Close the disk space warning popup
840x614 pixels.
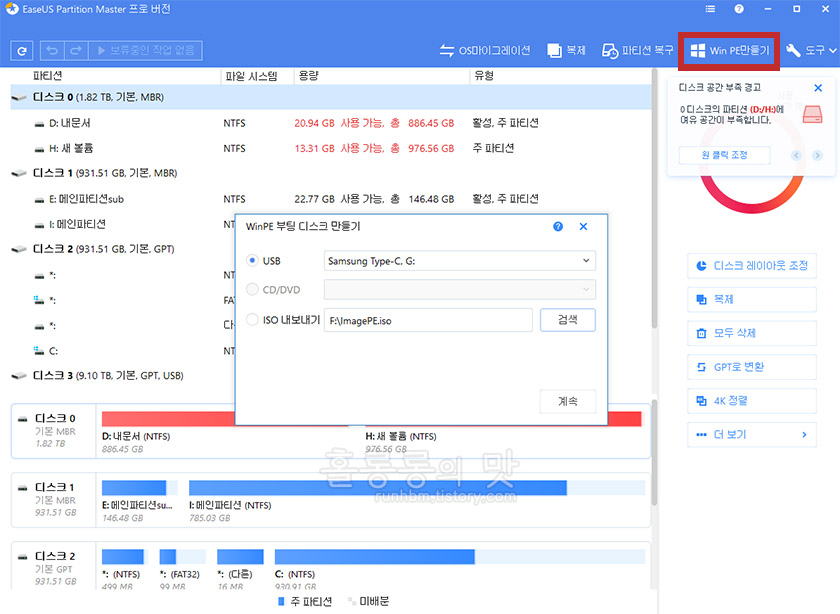[x=818, y=88]
